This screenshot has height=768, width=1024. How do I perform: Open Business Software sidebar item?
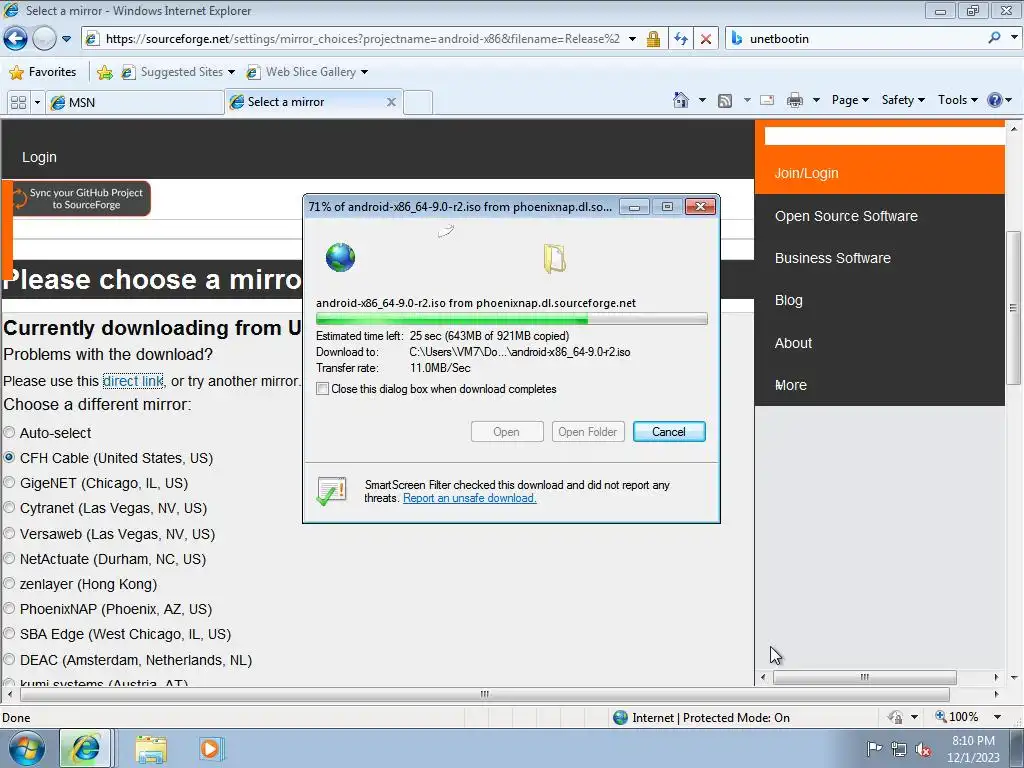pyautogui.click(x=832, y=258)
